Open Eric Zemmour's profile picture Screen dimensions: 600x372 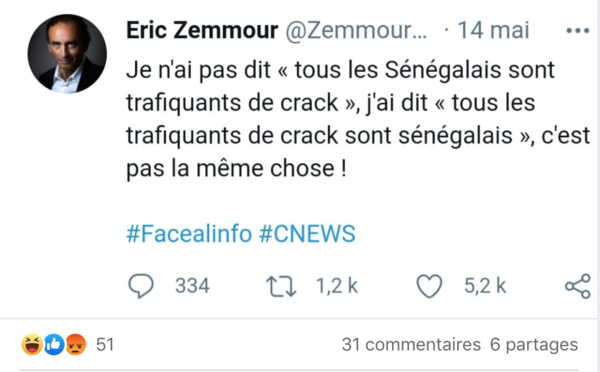[67, 54]
